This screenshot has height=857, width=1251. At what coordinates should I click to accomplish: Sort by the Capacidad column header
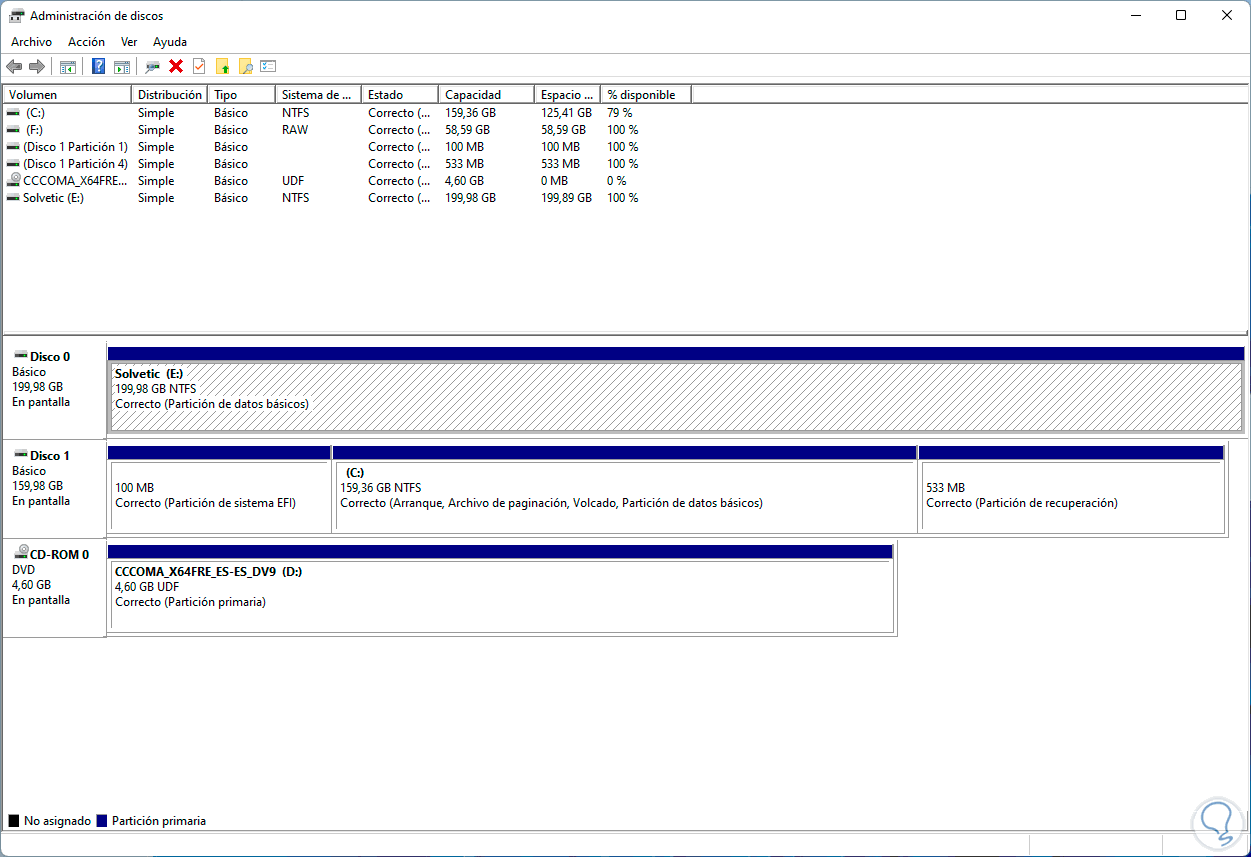point(487,95)
